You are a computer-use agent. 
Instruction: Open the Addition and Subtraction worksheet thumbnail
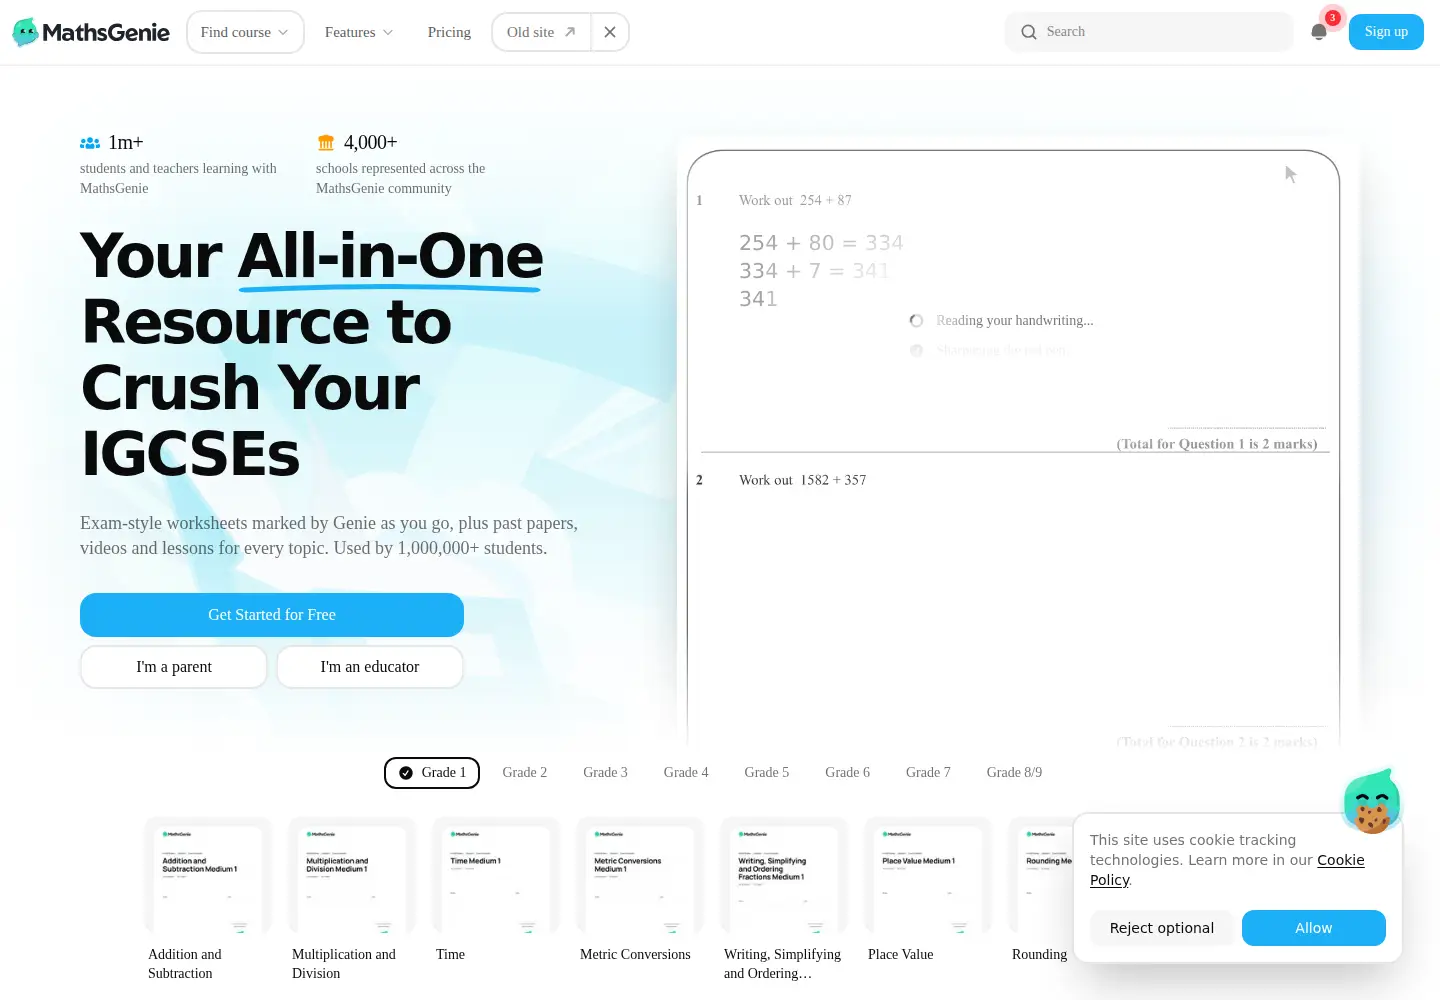(208, 877)
